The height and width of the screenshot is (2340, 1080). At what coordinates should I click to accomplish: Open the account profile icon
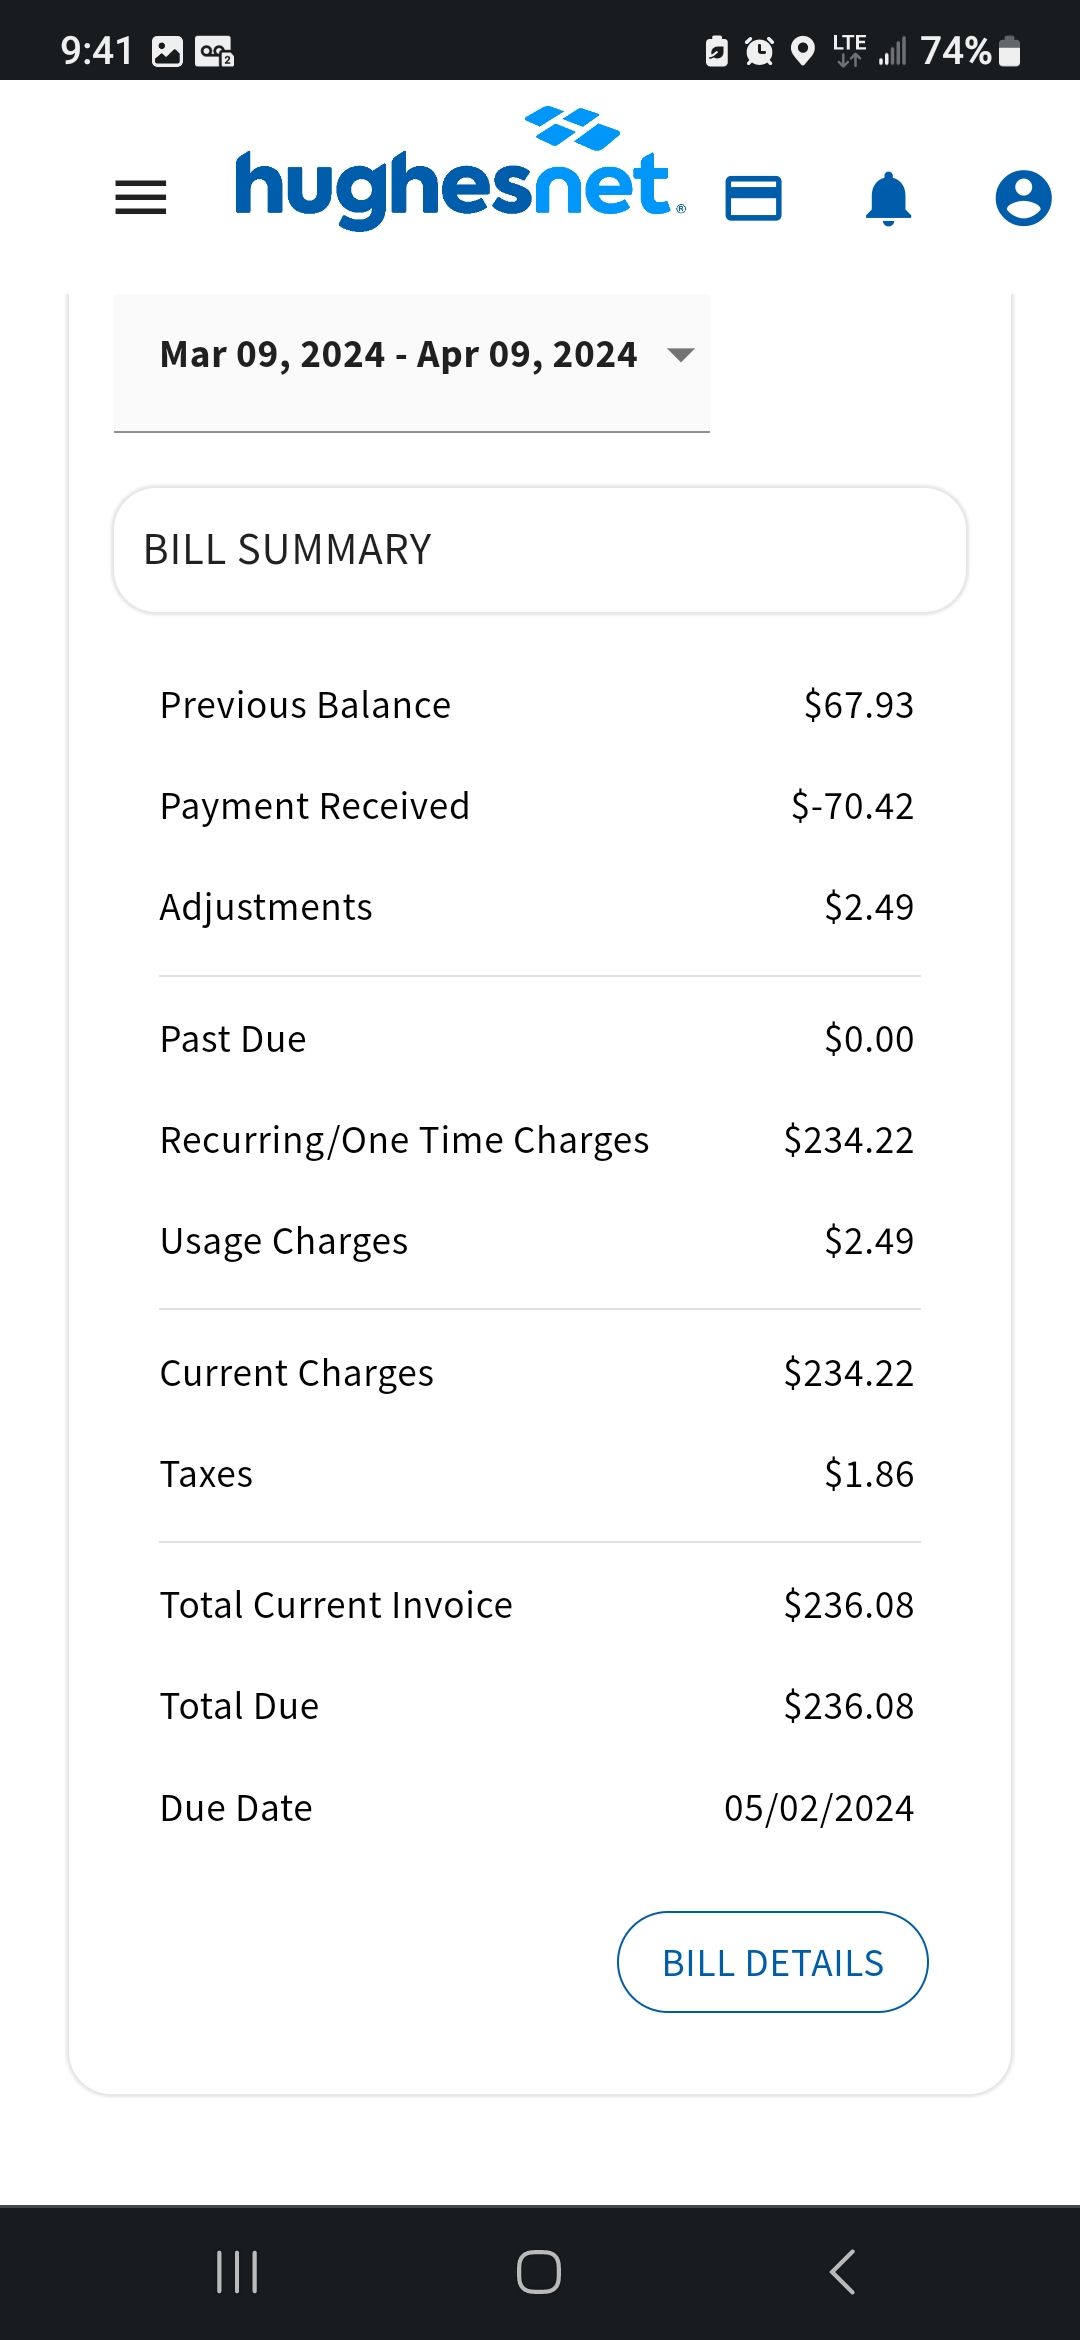pos(1023,198)
